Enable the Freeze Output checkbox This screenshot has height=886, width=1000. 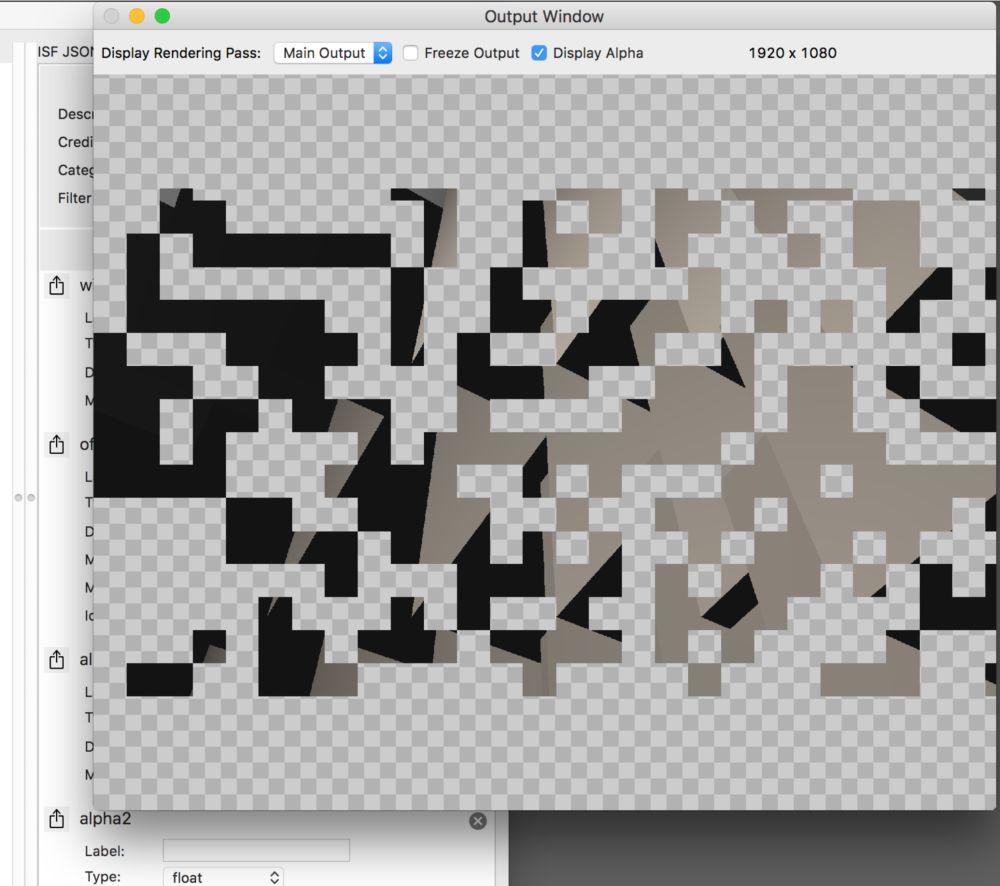coord(411,53)
